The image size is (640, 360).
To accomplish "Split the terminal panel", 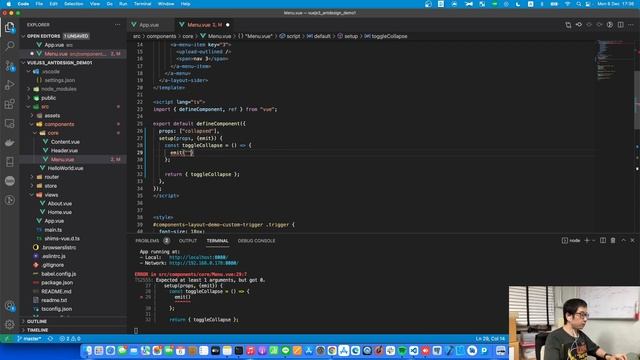I will (x=603, y=241).
